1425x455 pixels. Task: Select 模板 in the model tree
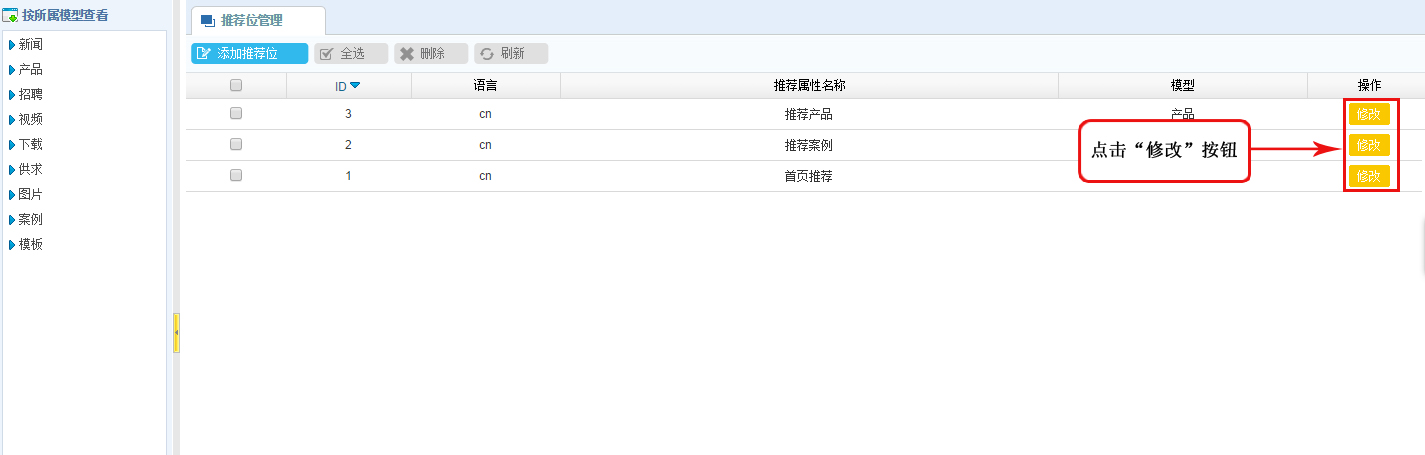coord(31,245)
